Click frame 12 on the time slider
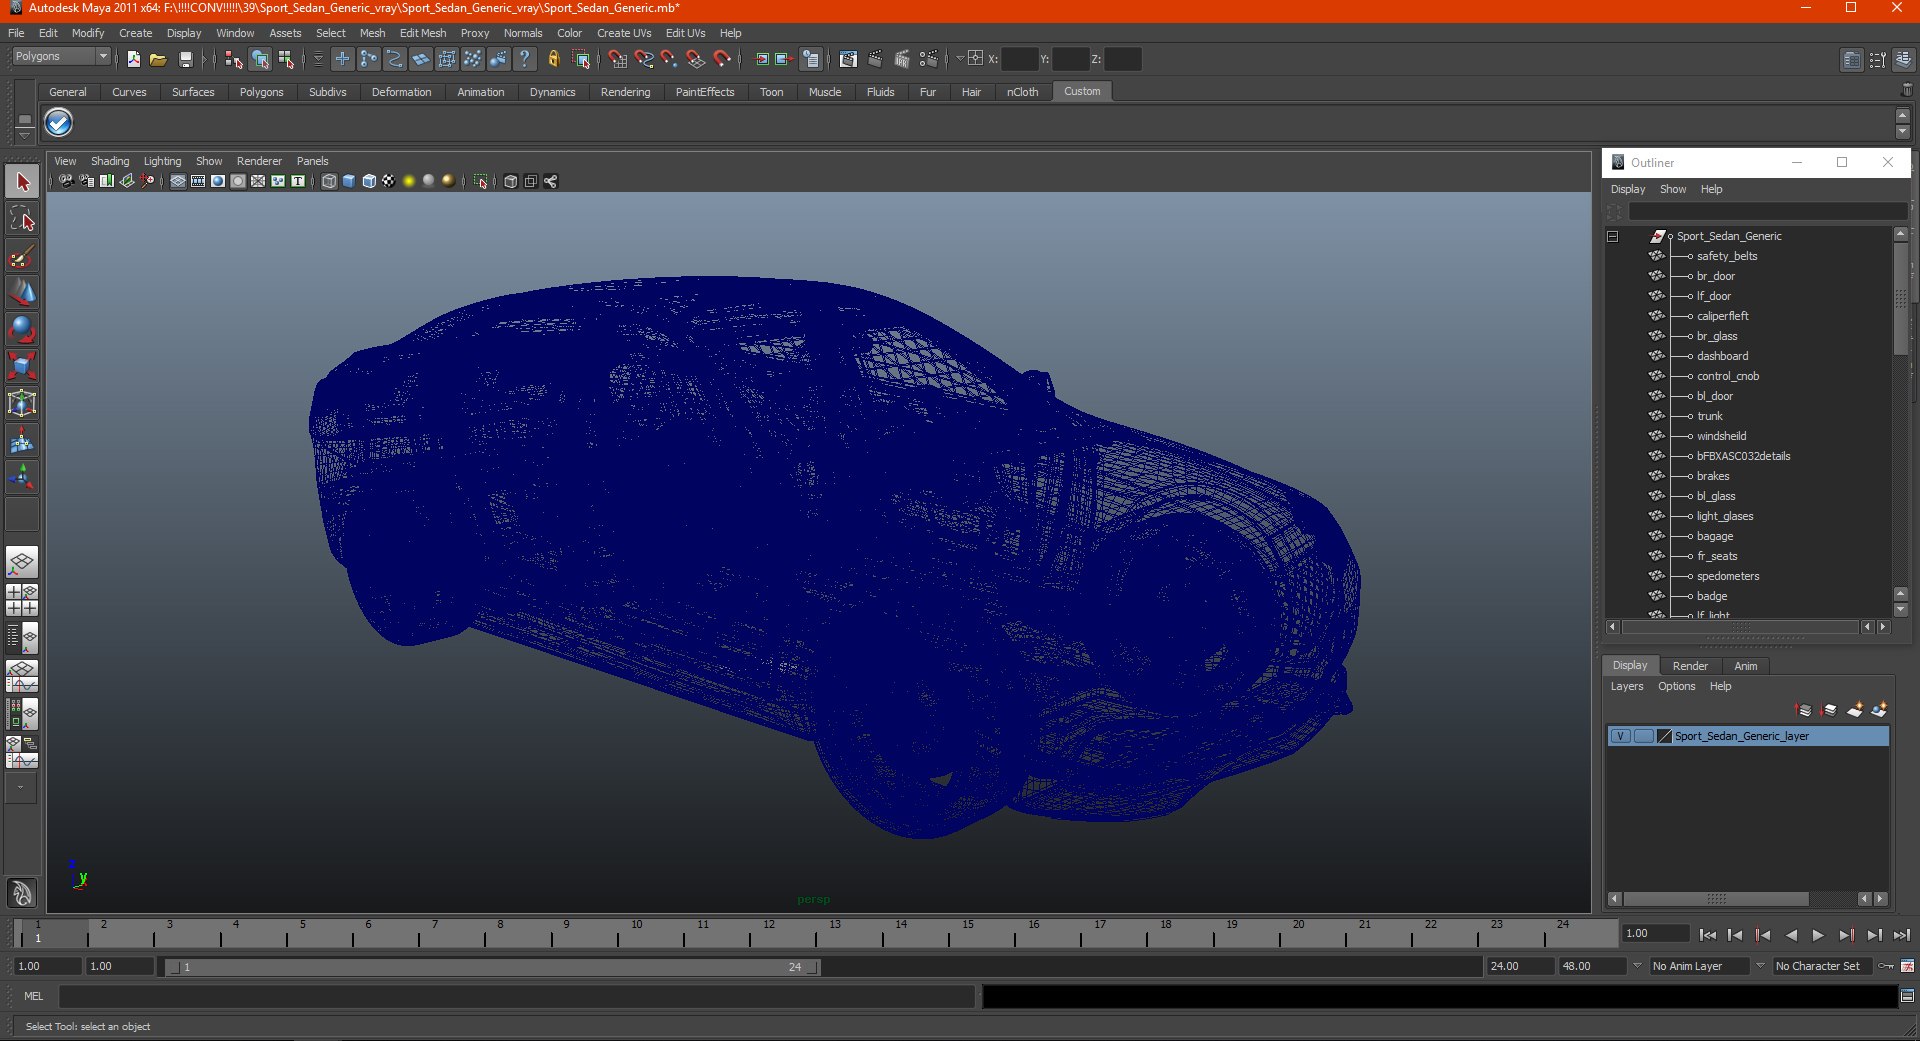This screenshot has height=1041, width=1920. pyautogui.click(x=769, y=934)
